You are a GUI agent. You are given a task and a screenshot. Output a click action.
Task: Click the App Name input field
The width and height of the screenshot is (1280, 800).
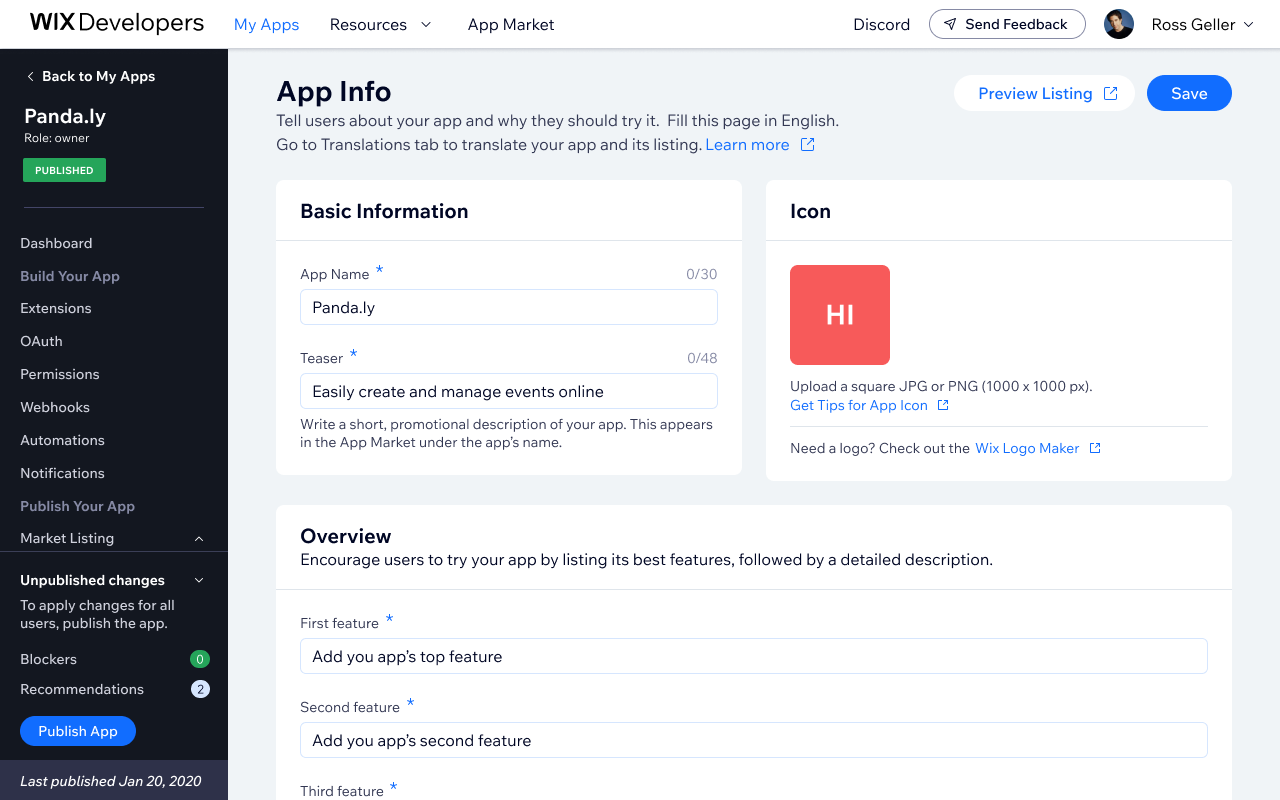(509, 307)
